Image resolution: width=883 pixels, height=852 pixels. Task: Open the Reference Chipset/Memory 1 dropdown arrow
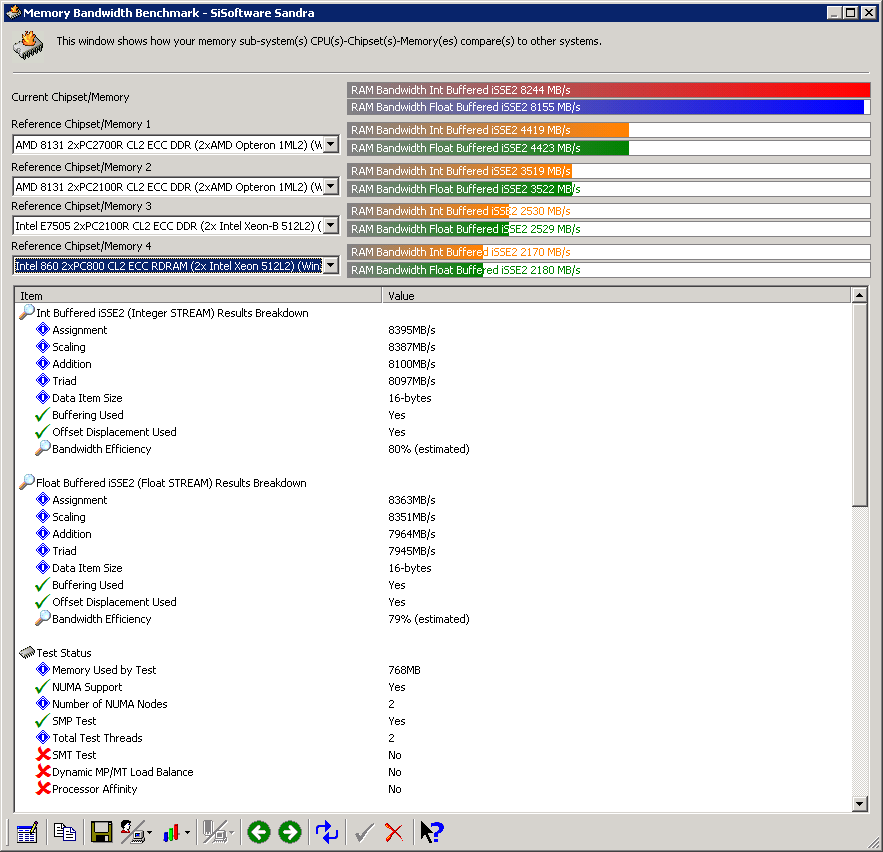[331, 145]
